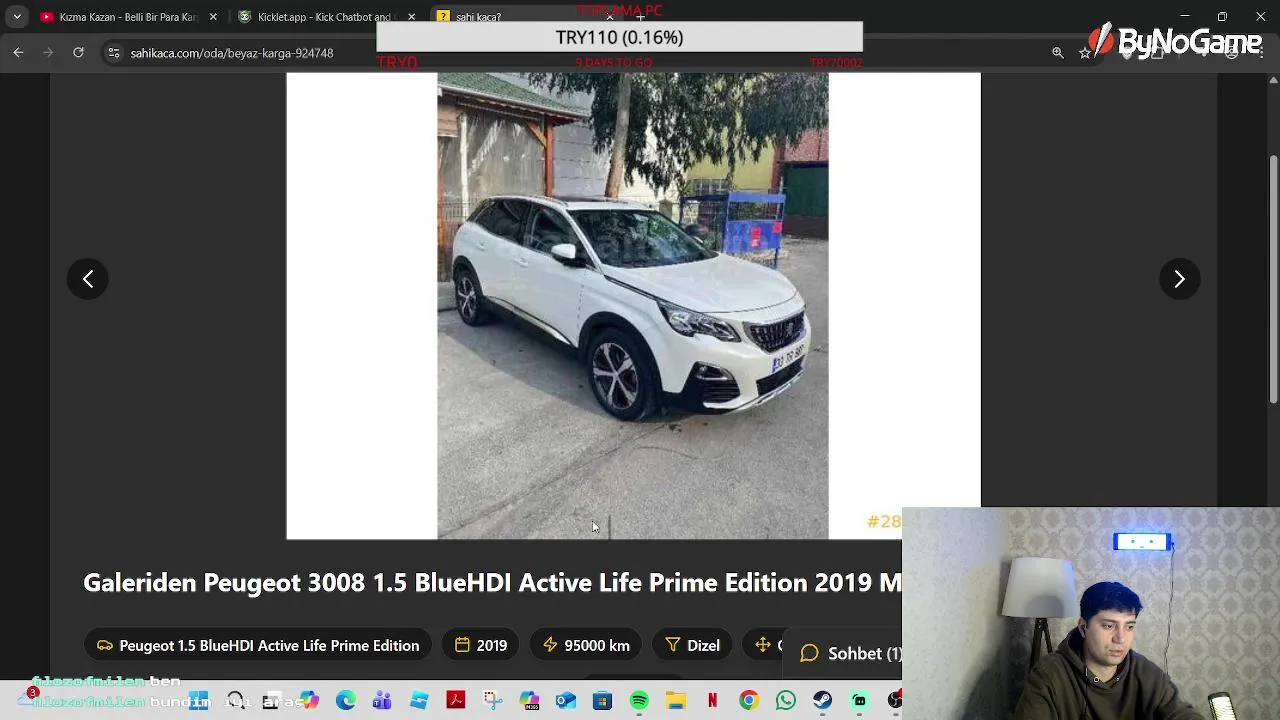Show the previous car photo
The image size is (1280, 720).
[x=88, y=279]
